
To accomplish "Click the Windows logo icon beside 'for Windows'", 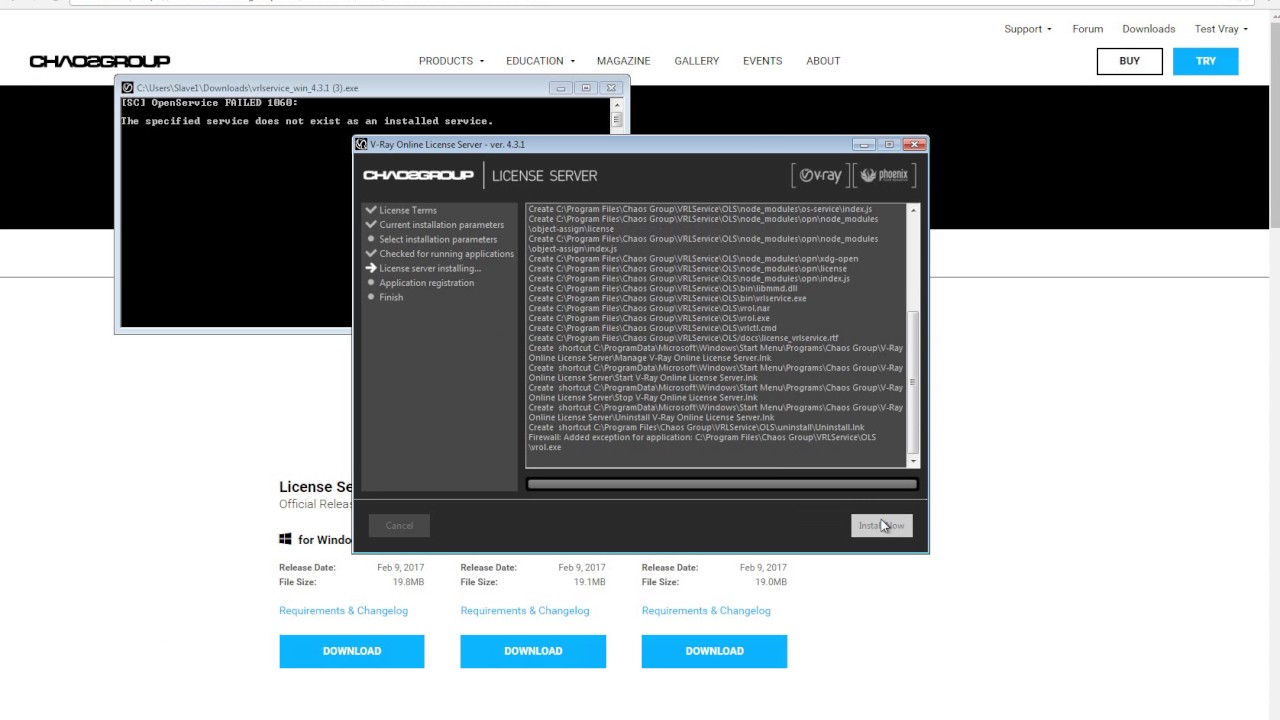I will 285,539.
